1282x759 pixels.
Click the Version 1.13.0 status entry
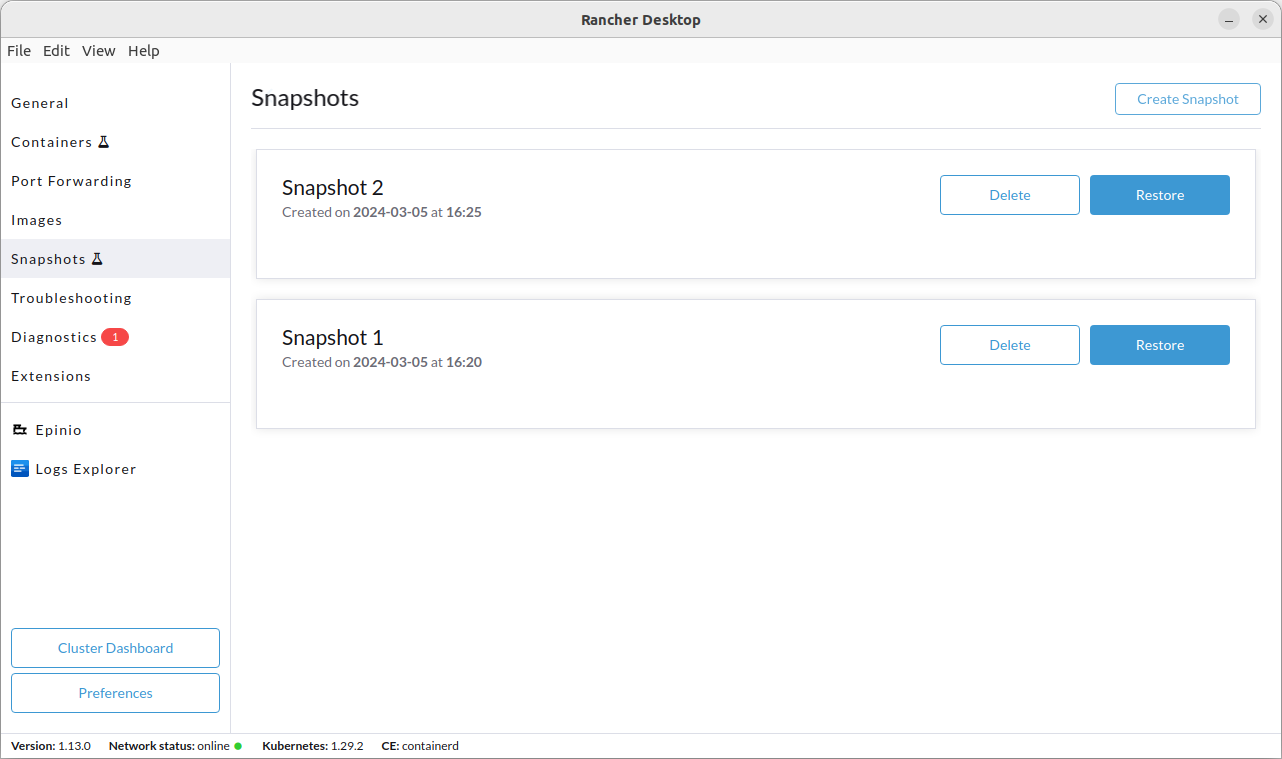pos(51,746)
